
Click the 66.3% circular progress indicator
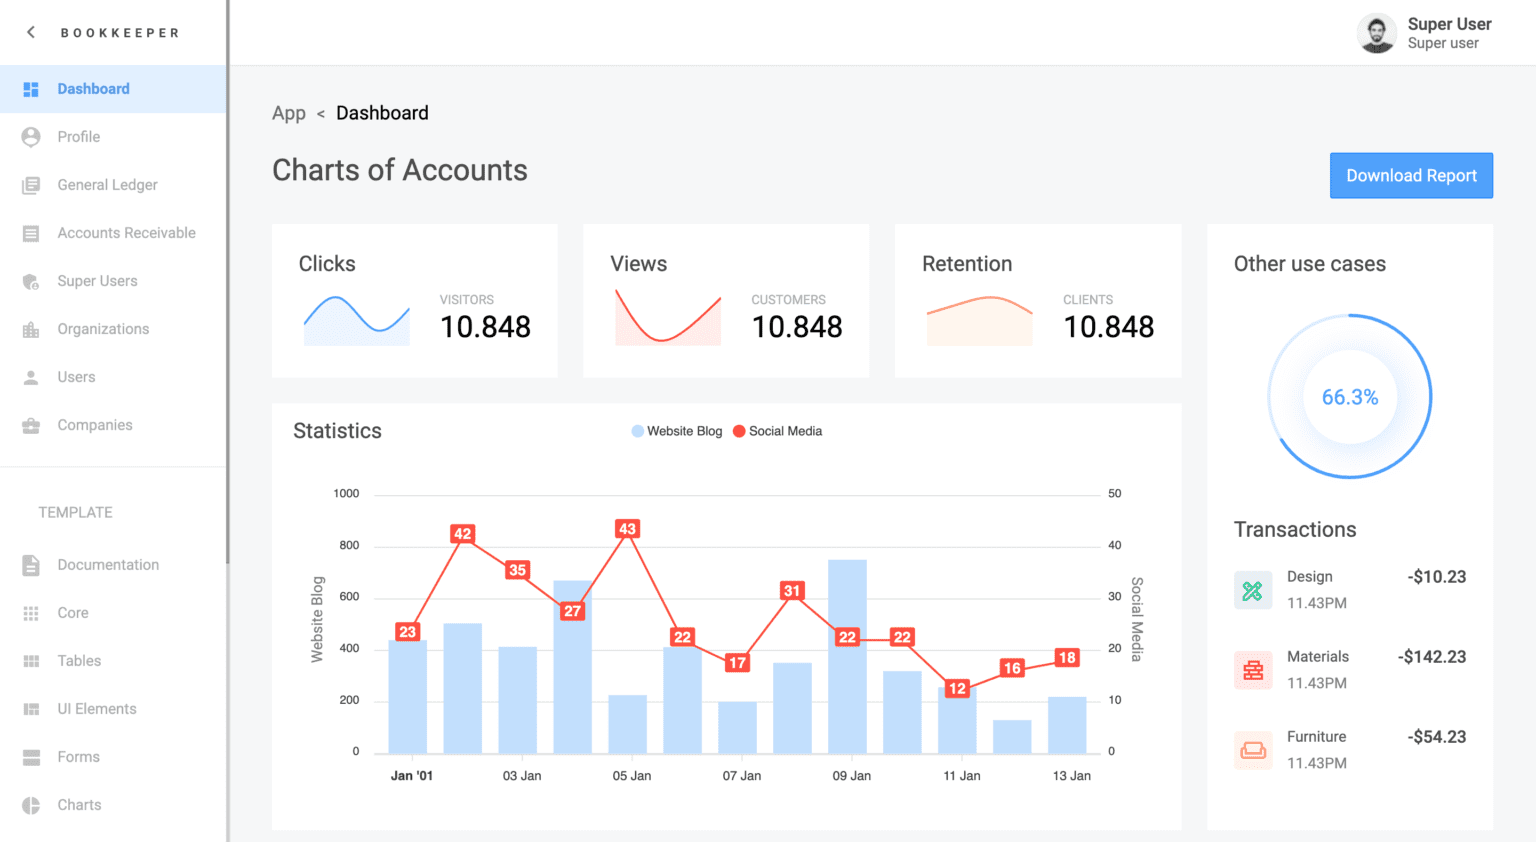(1350, 397)
